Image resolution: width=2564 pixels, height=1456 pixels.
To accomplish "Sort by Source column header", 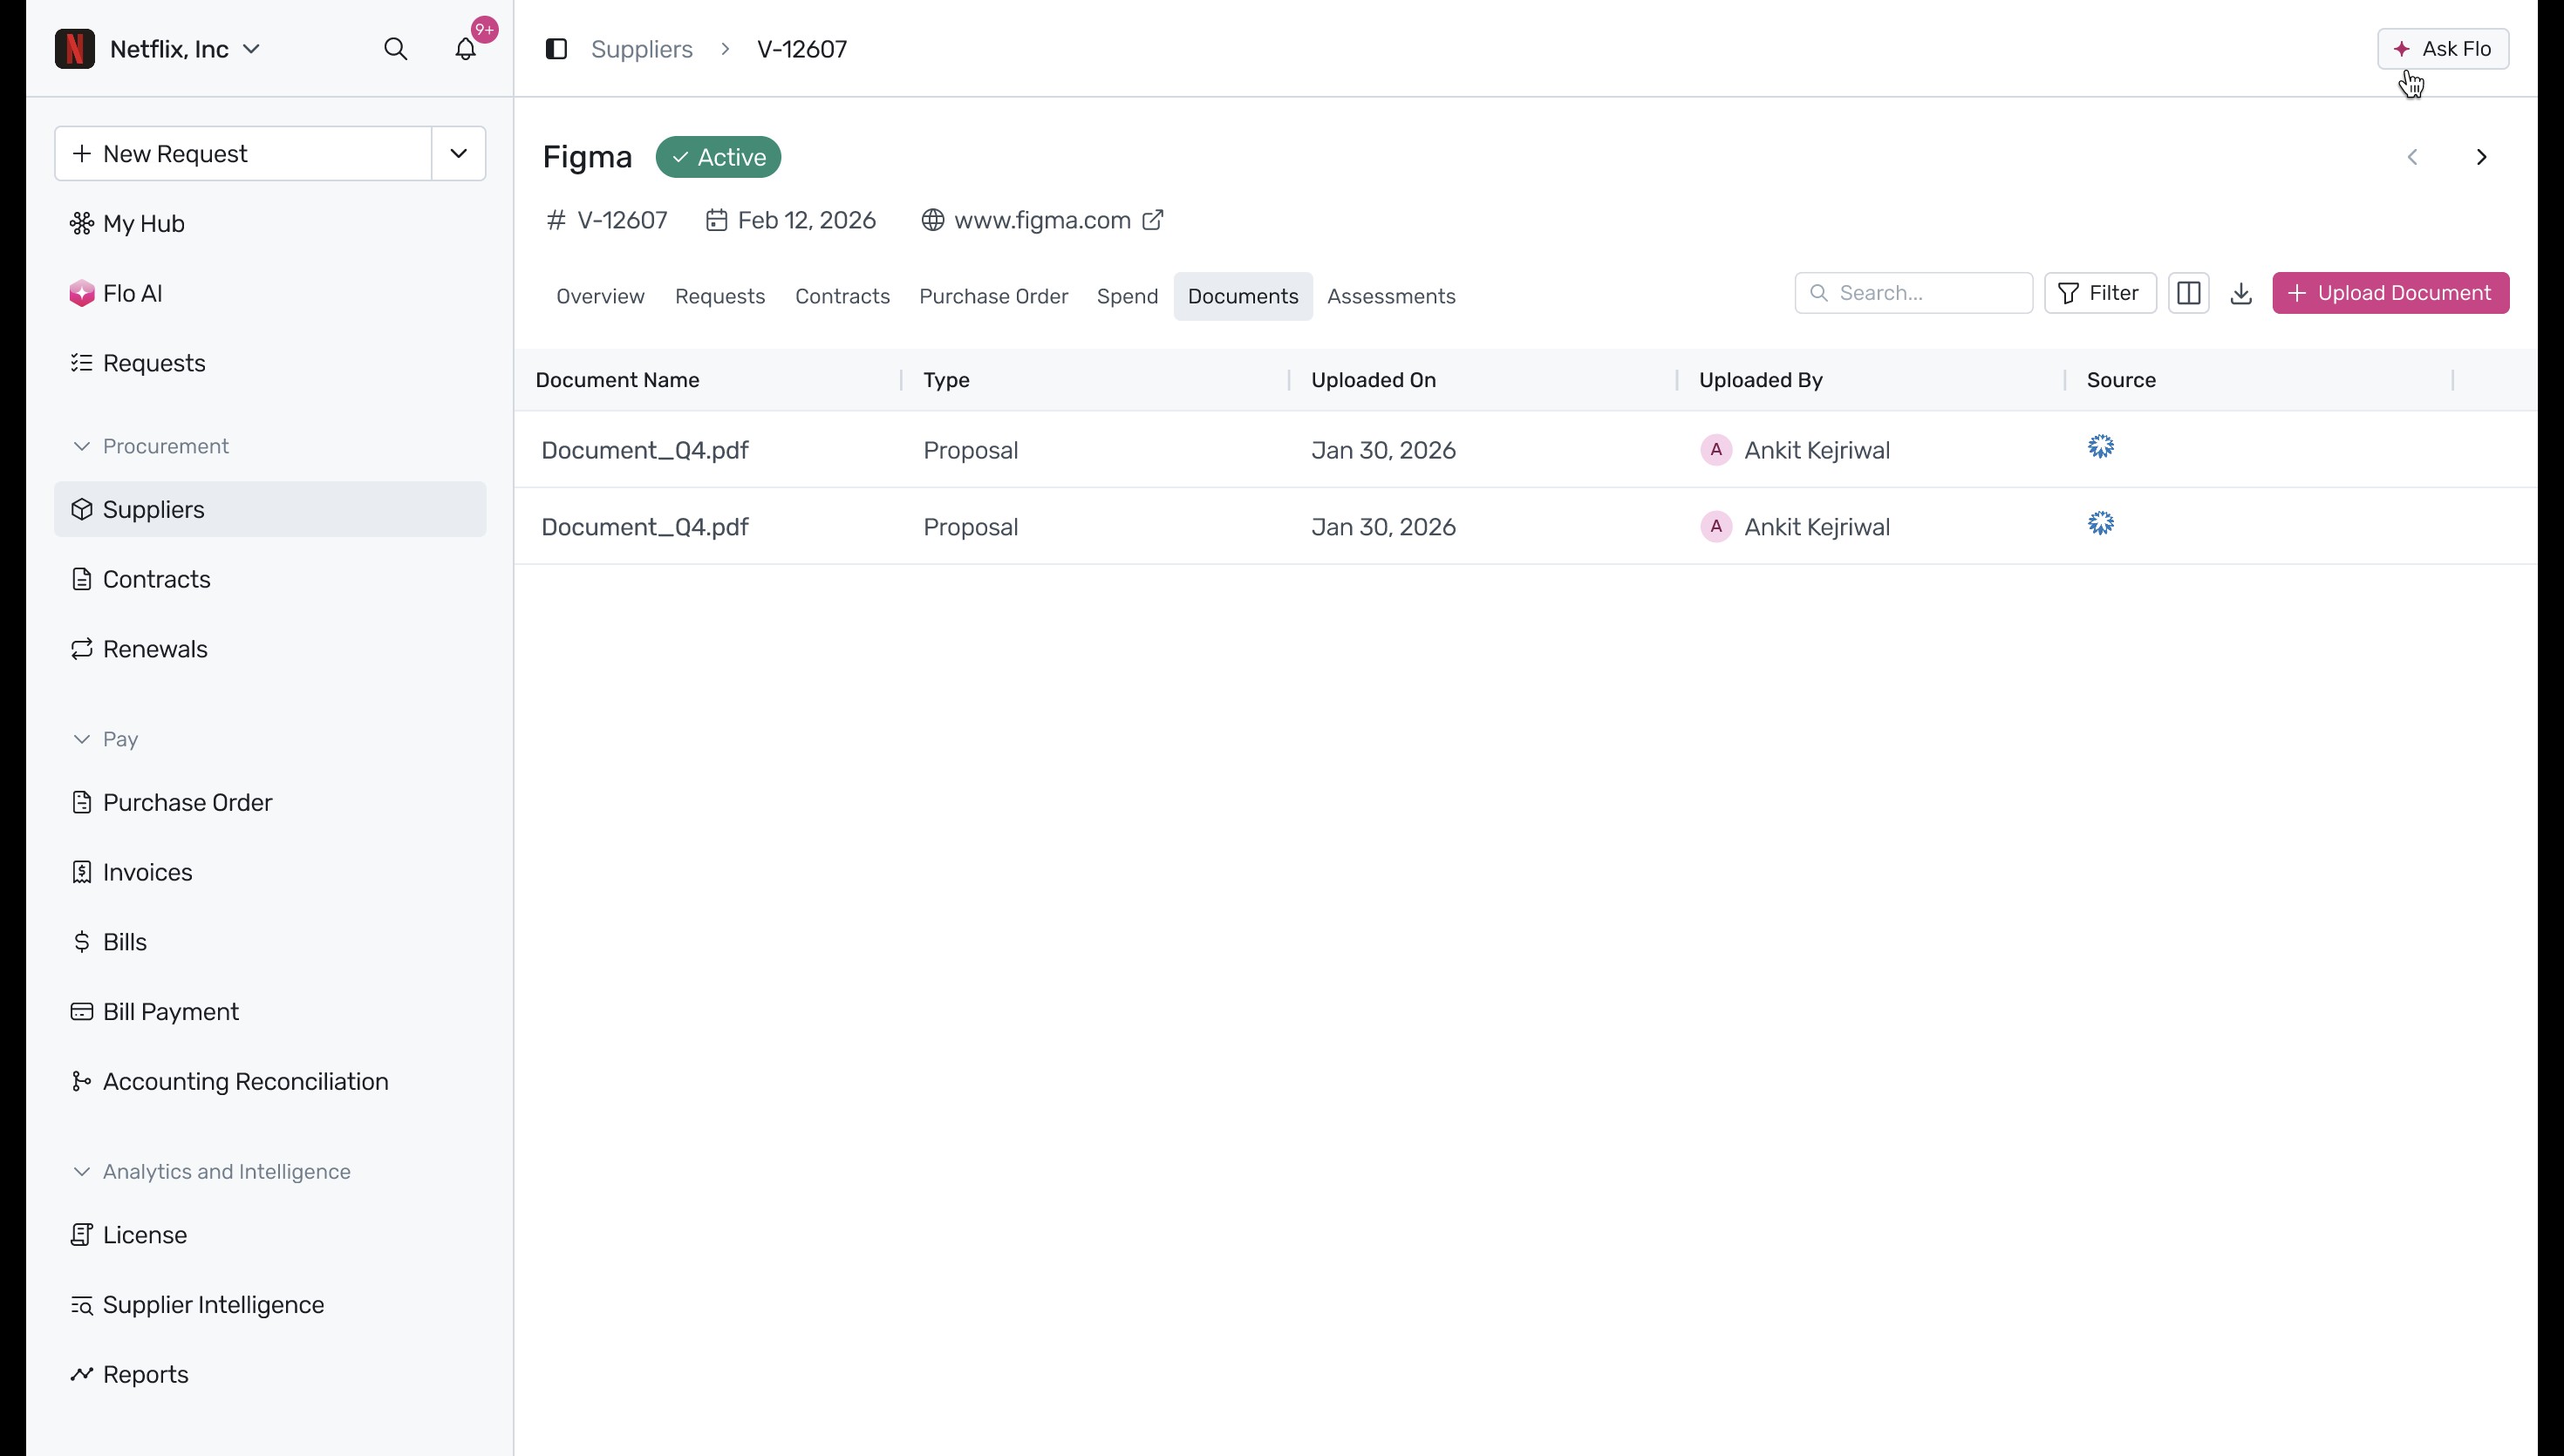I will click(x=2121, y=380).
